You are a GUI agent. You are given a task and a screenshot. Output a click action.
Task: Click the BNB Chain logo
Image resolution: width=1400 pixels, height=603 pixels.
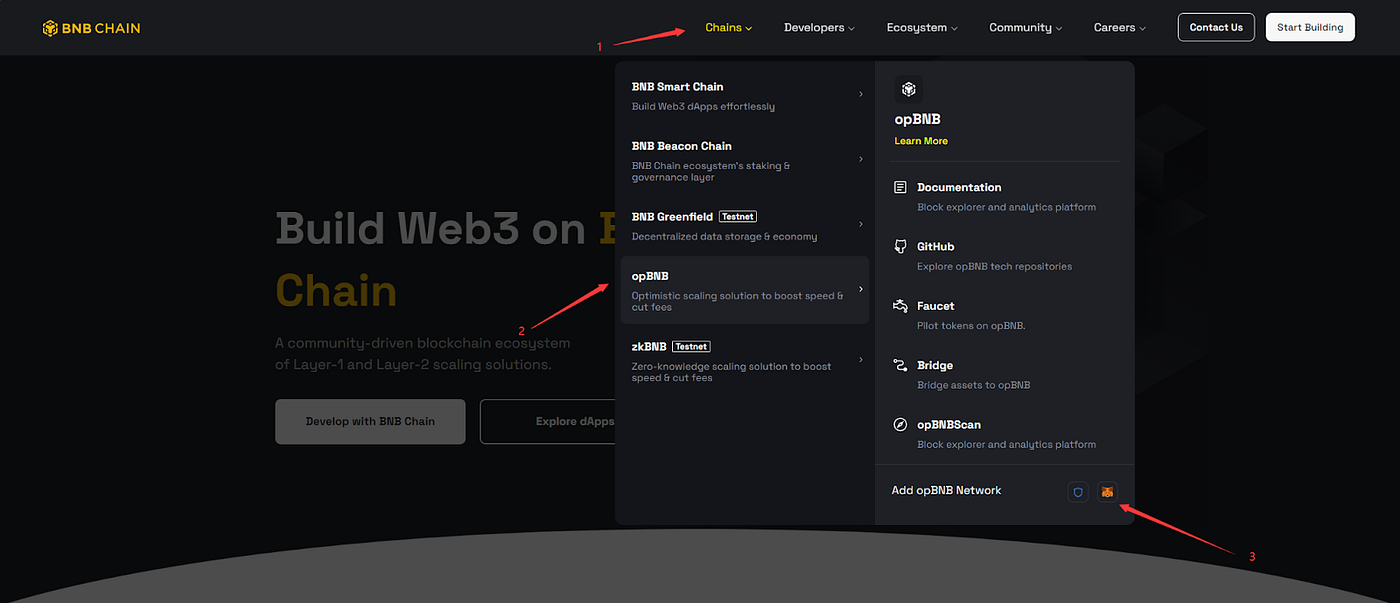coord(91,28)
